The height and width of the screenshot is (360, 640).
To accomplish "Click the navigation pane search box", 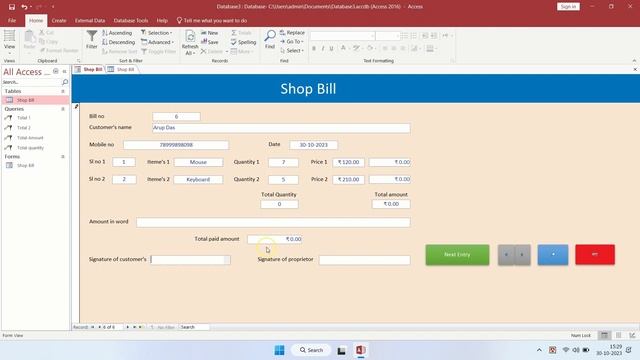I will pos(32,82).
